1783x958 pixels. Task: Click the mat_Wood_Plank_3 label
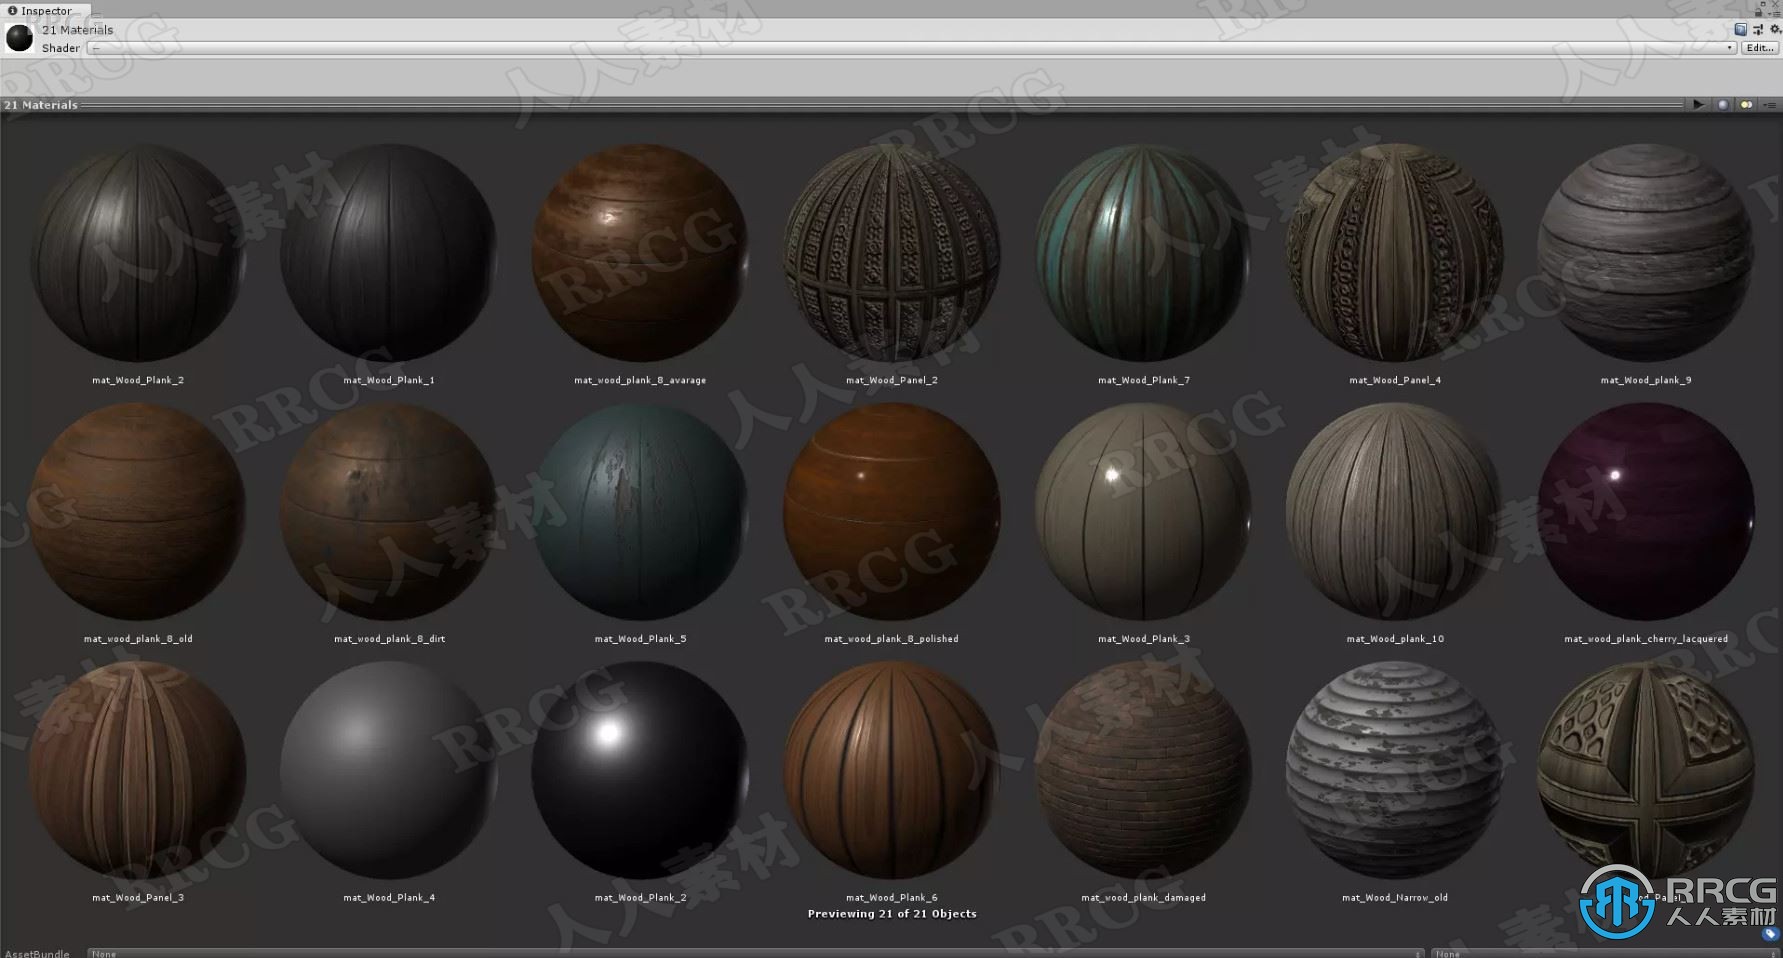coord(1144,639)
